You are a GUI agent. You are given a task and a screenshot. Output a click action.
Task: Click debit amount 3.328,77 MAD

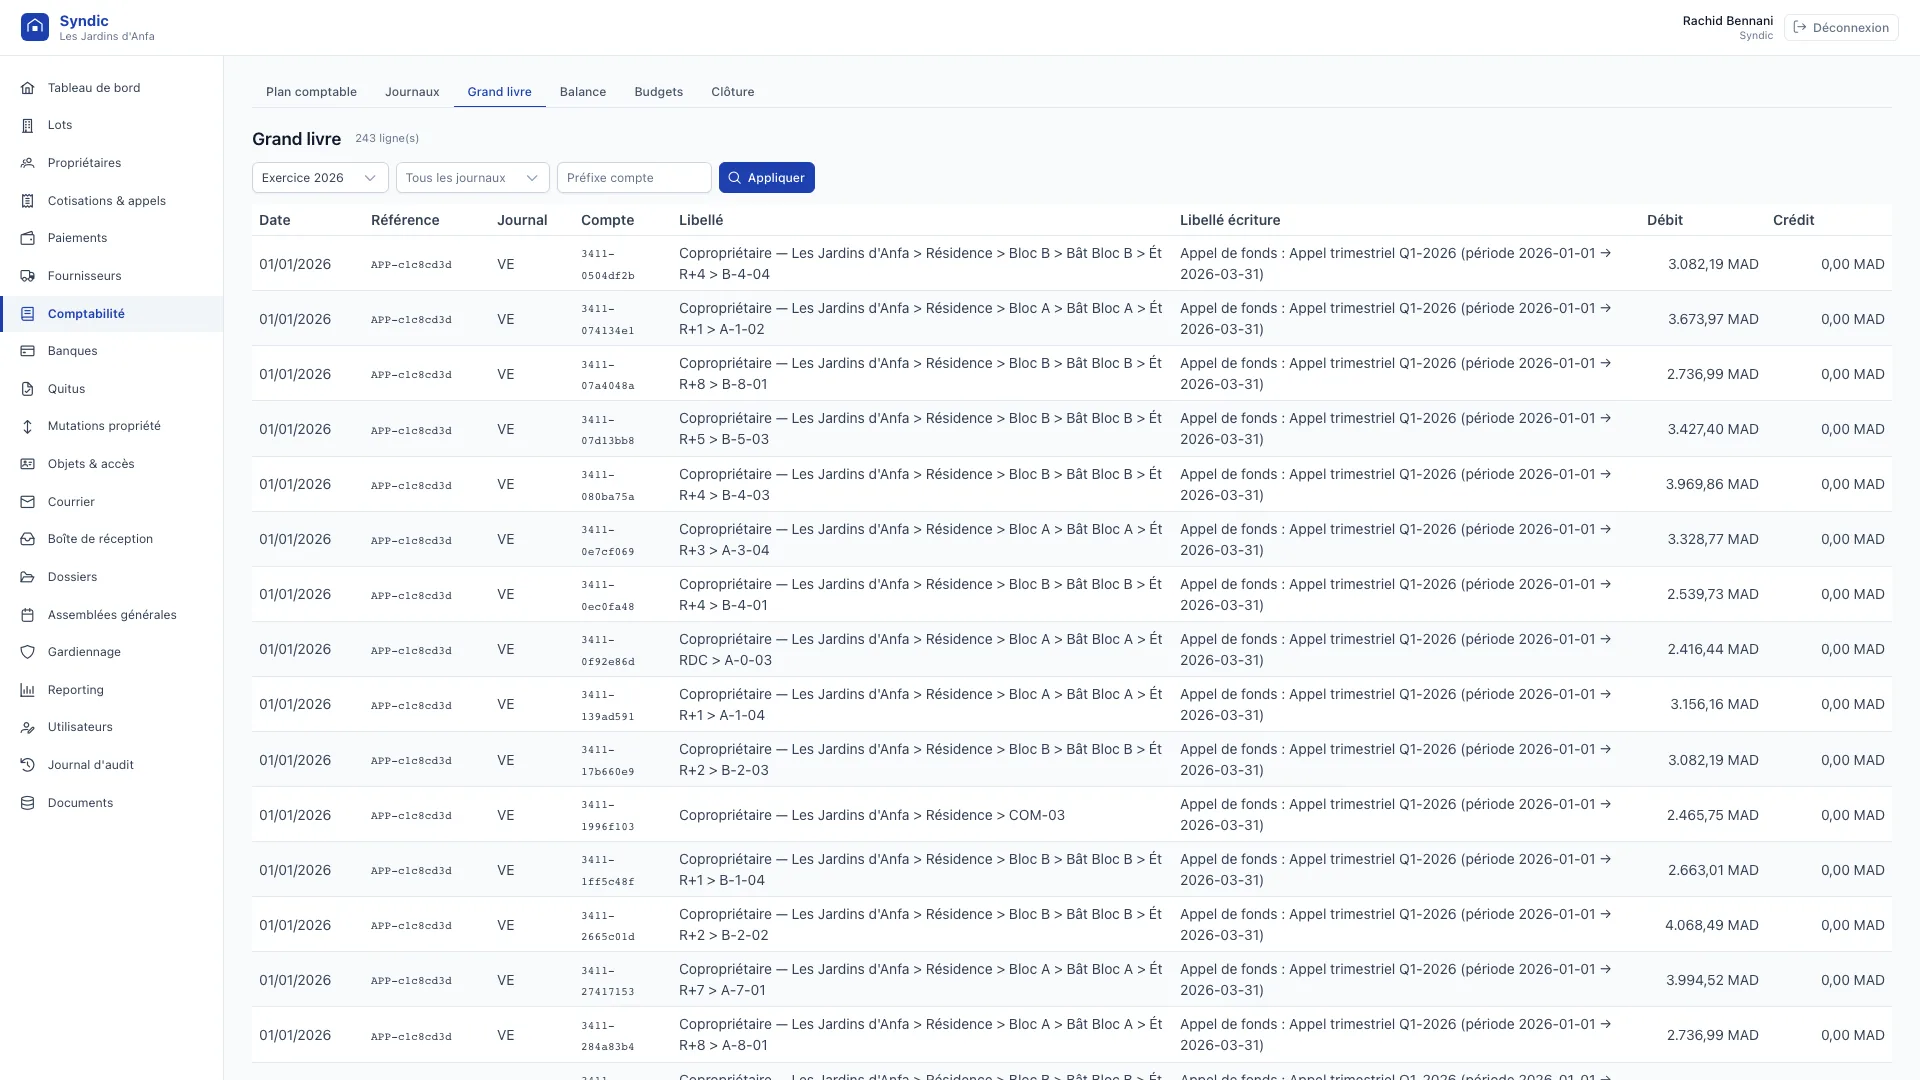tap(1713, 539)
